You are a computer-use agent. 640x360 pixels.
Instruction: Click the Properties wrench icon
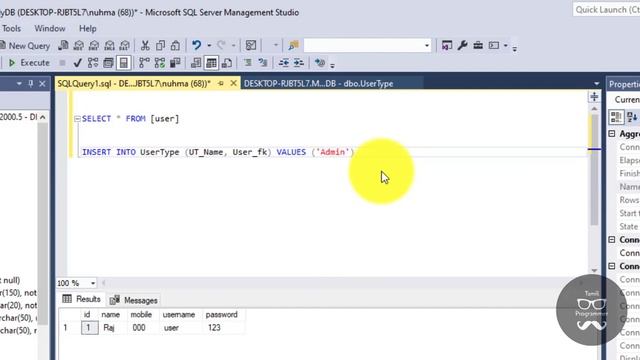pyautogui.click(x=462, y=45)
